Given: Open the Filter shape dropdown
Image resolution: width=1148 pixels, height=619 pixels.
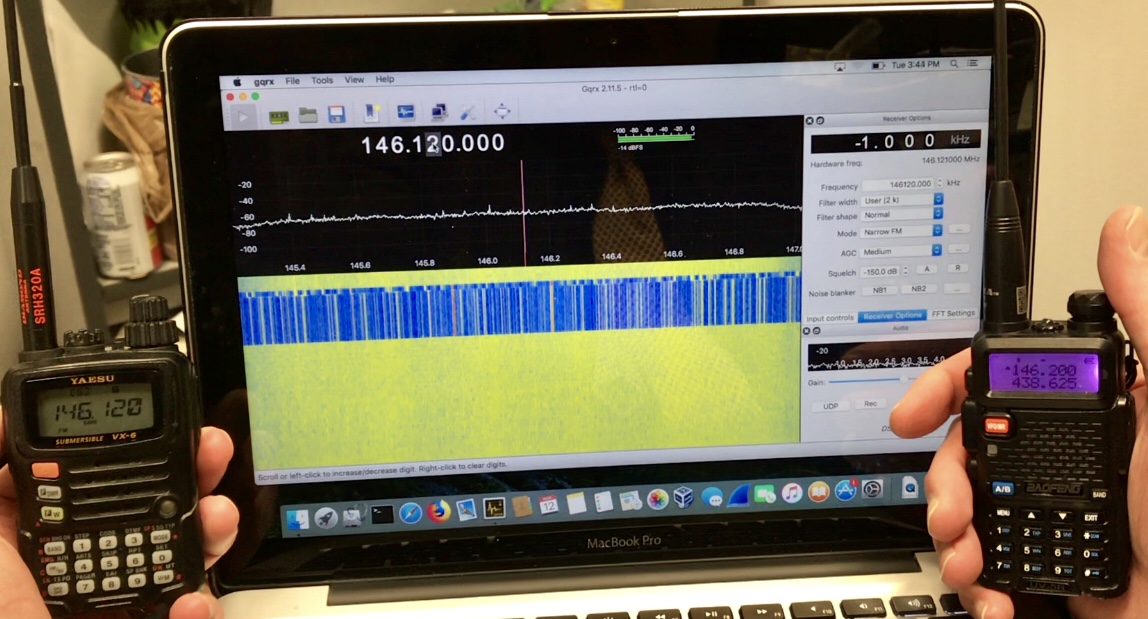Looking at the screenshot, I should pyautogui.click(x=901, y=215).
